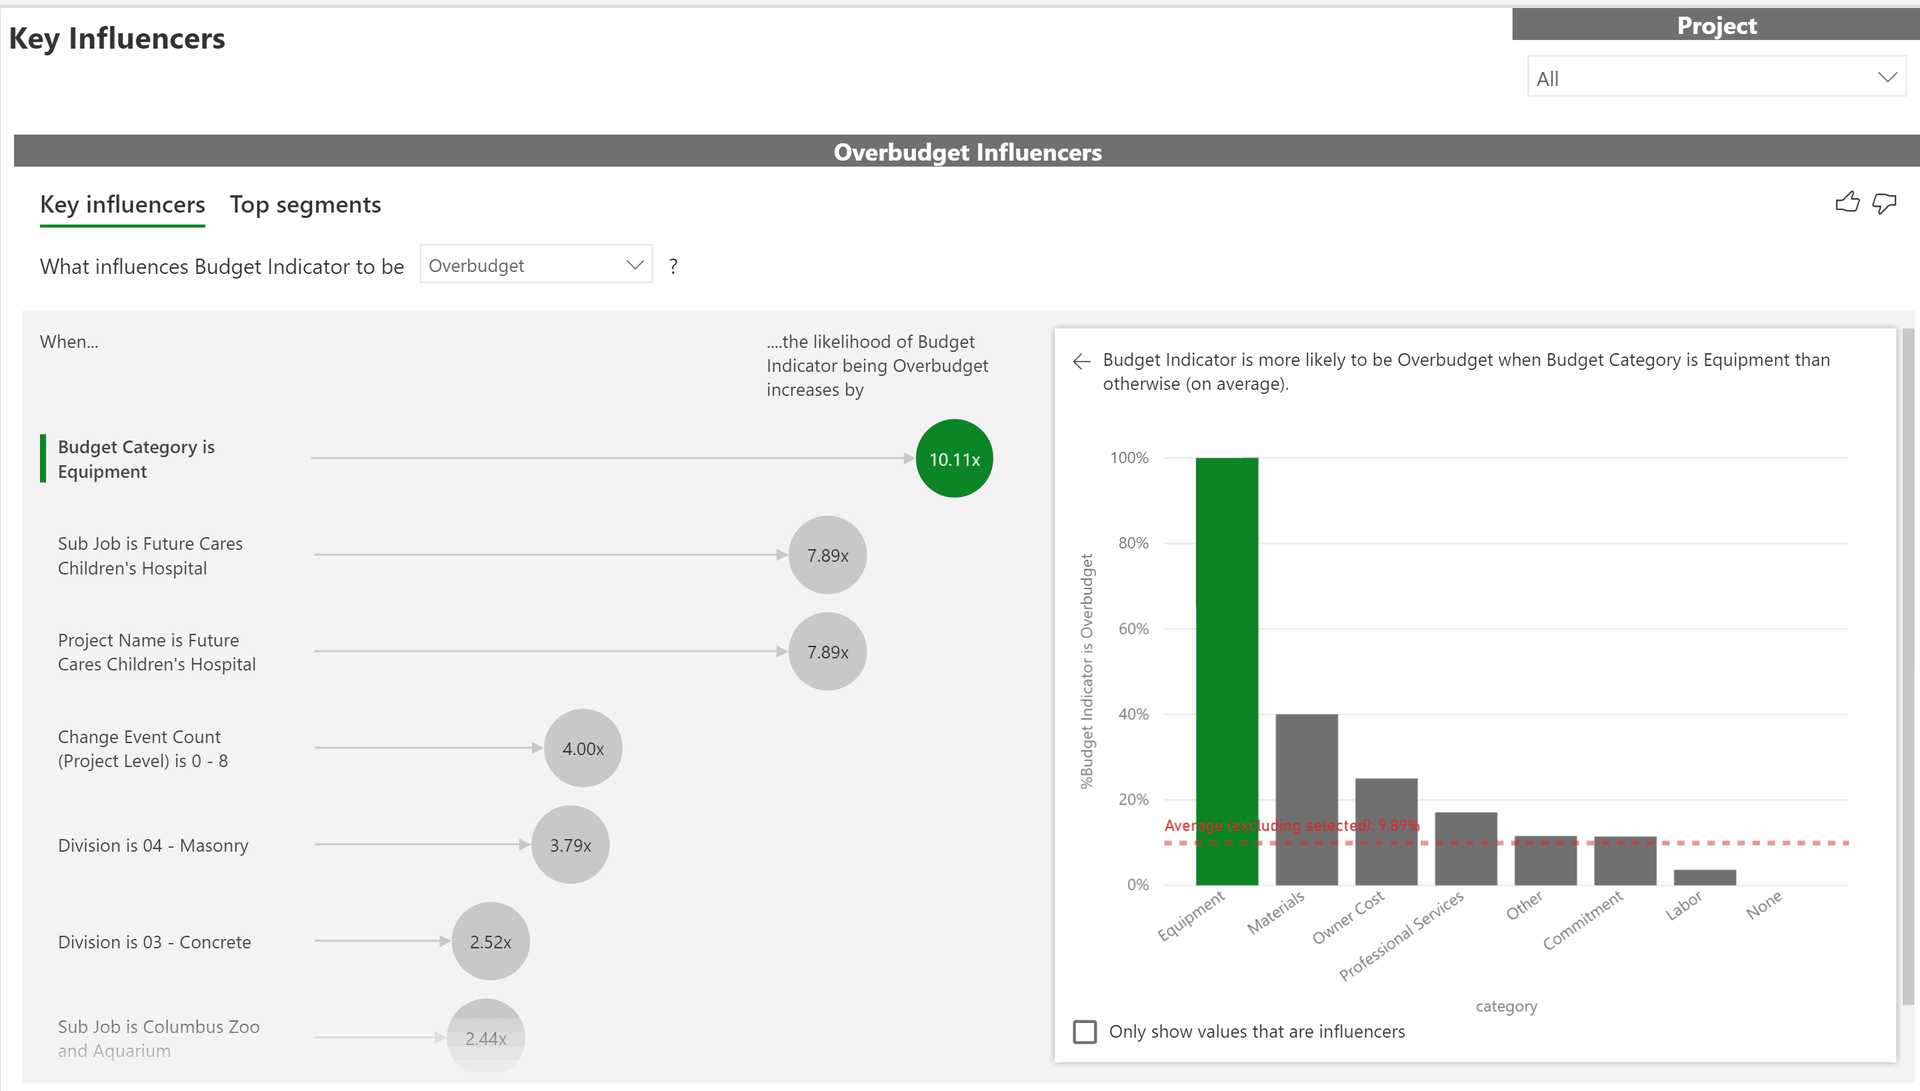Select the Key influencers tab
Image resolution: width=1920 pixels, height=1091 pixels.
pos(122,205)
